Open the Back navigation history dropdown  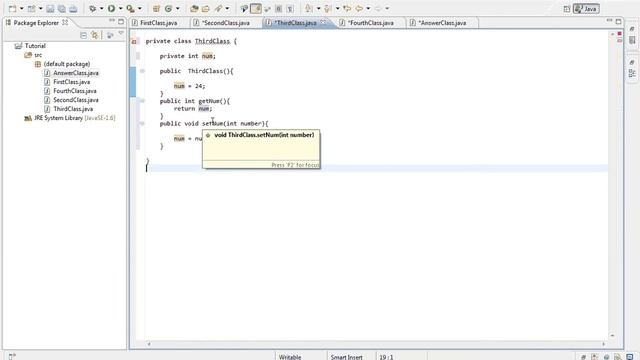point(368,9)
